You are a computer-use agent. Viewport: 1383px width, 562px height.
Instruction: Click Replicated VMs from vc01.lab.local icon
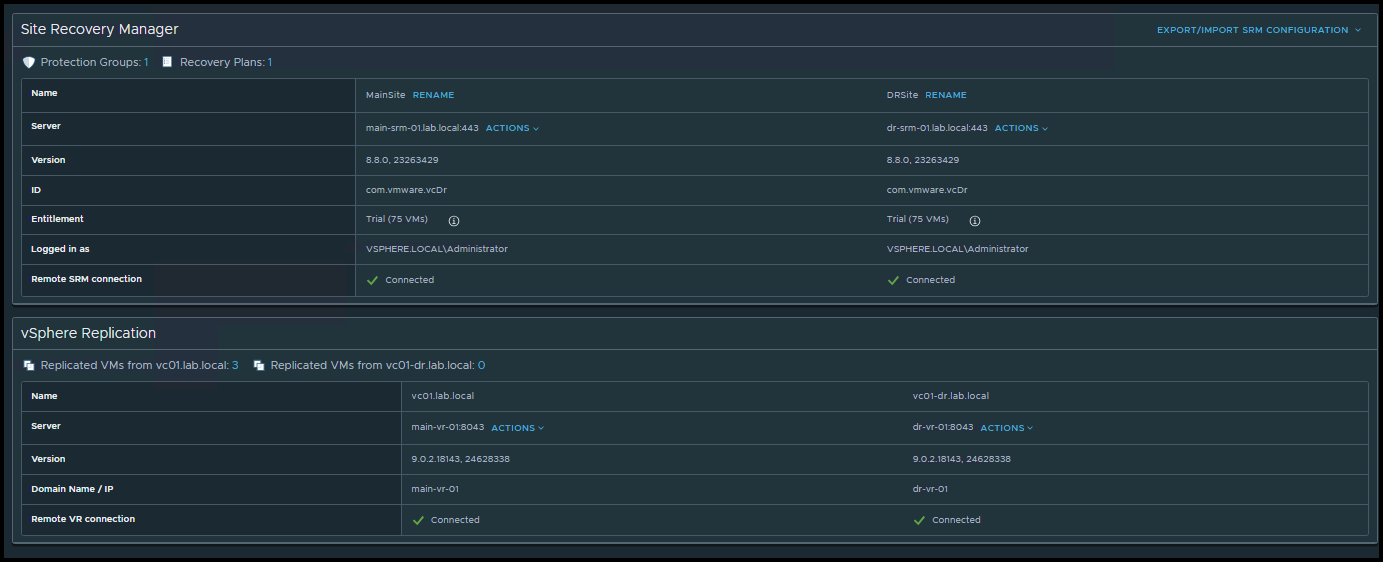tap(29, 366)
